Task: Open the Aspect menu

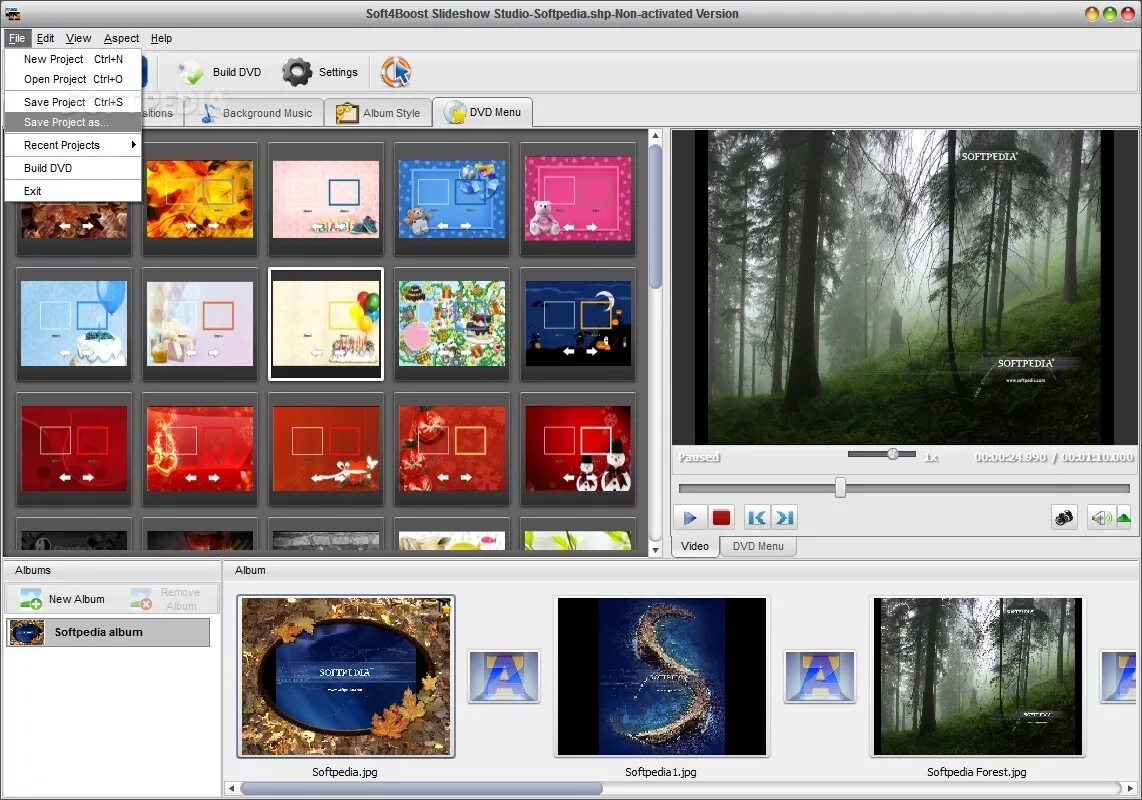Action: (x=122, y=39)
